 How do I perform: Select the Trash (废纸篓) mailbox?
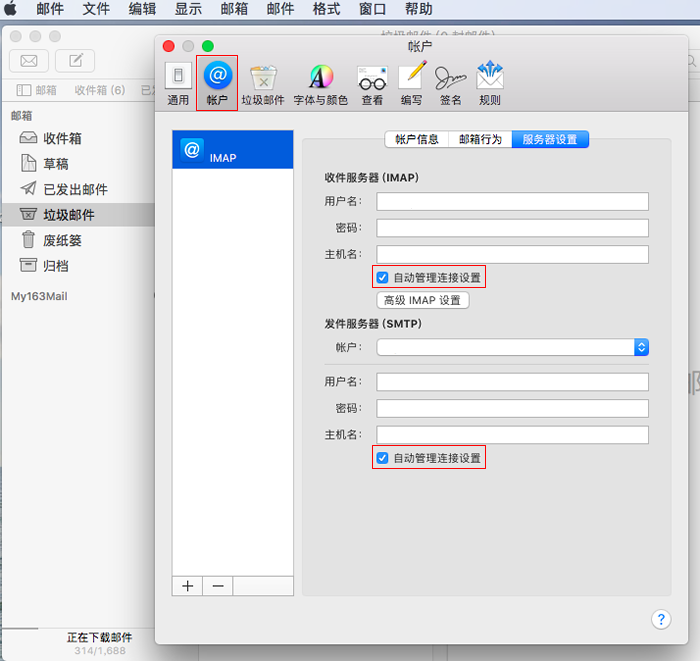(78, 241)
